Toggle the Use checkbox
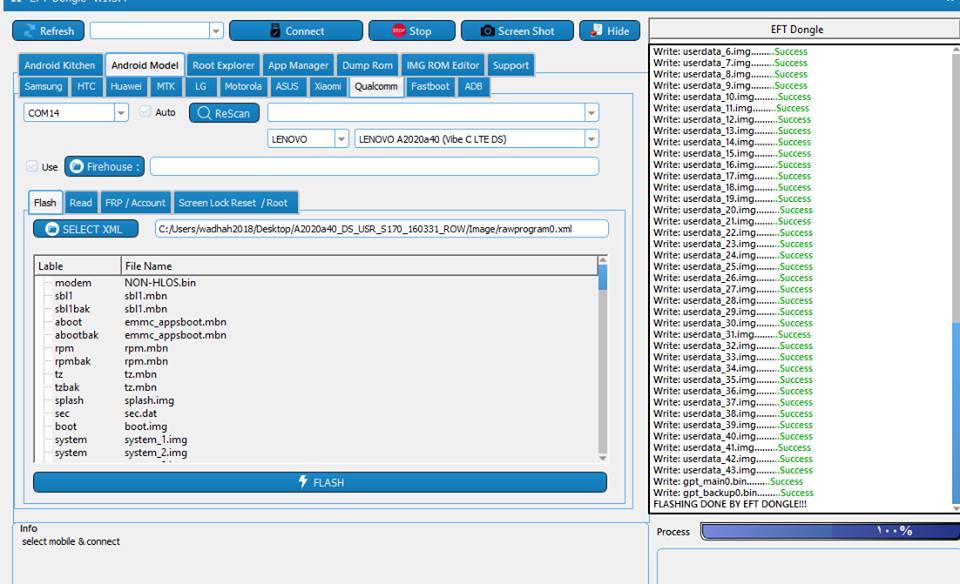Image resolution: width=960 pixels, height=584 pixels. (32, 166)
